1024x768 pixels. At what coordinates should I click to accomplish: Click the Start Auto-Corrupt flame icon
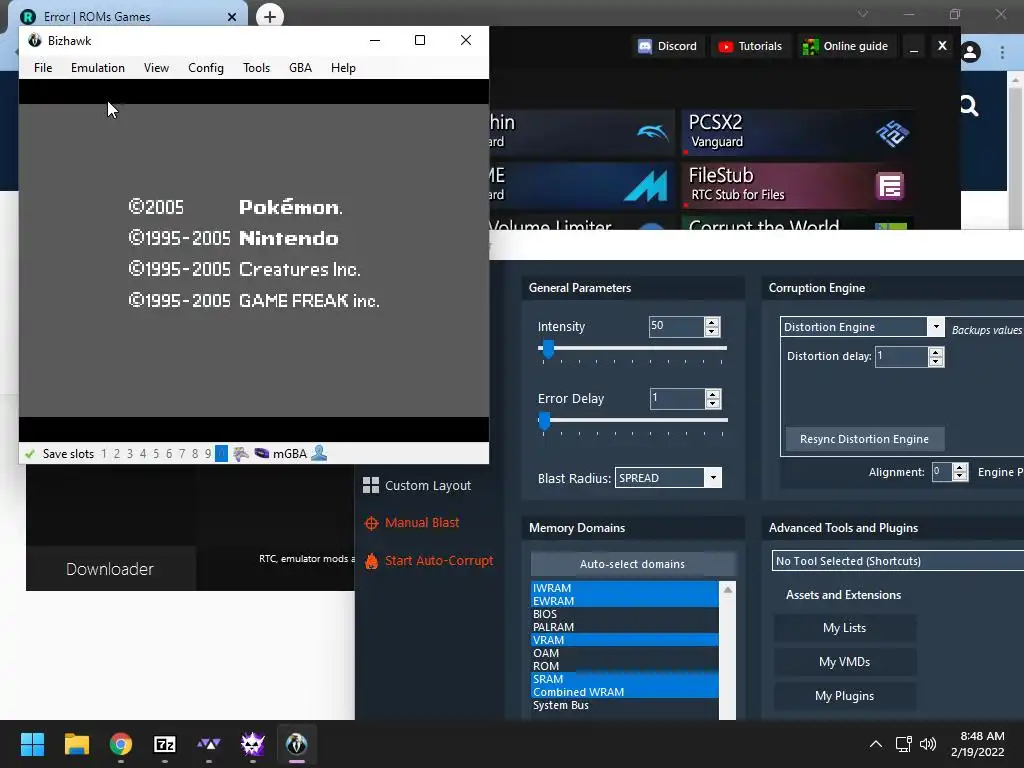pos(371,561)
